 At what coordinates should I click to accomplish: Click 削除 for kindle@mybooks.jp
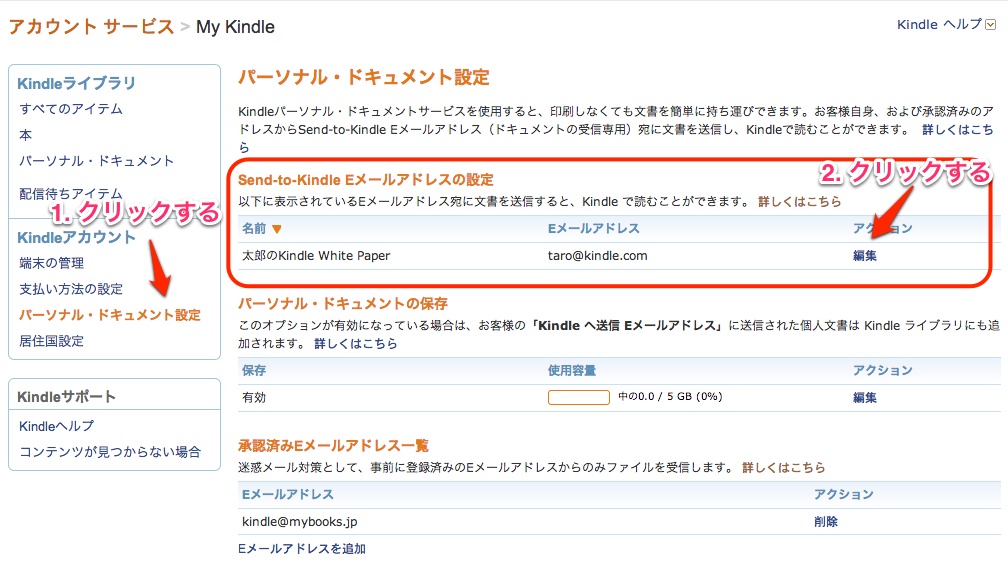pyautogui.click(x=826, y=521)
